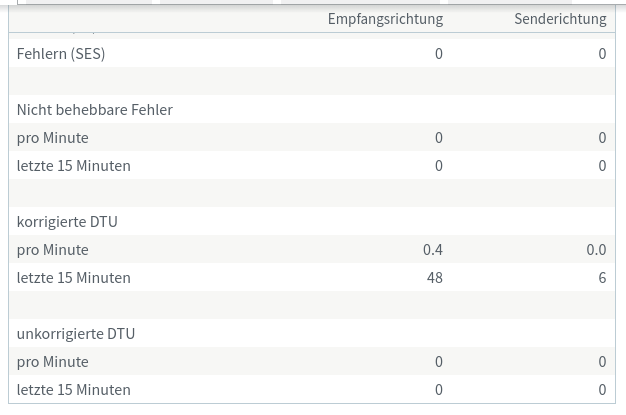The image size is (626, 415).
Task: Click the 0.4 korrigierte DTU value
Action: click(x=432, y=249)
